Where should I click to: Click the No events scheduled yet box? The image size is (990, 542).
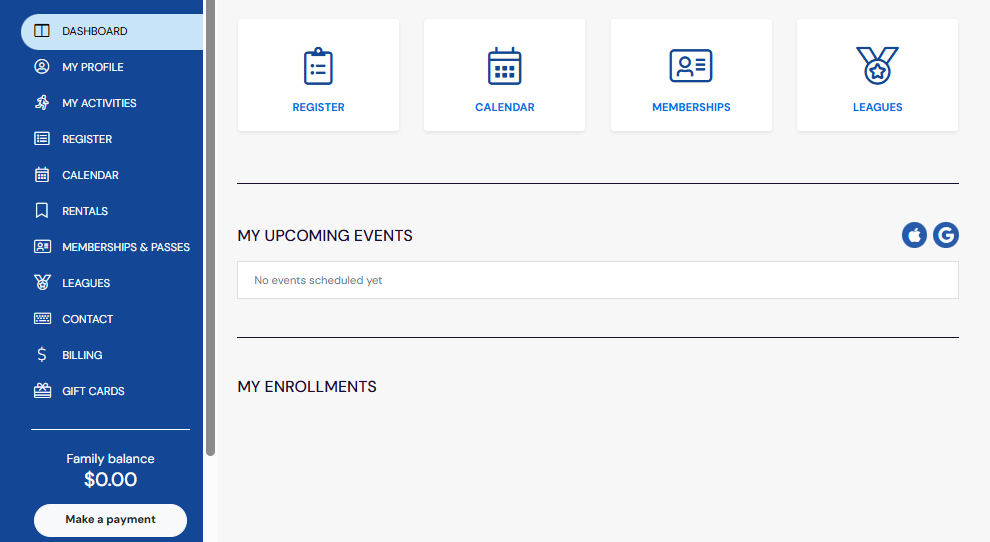[597, 280]
